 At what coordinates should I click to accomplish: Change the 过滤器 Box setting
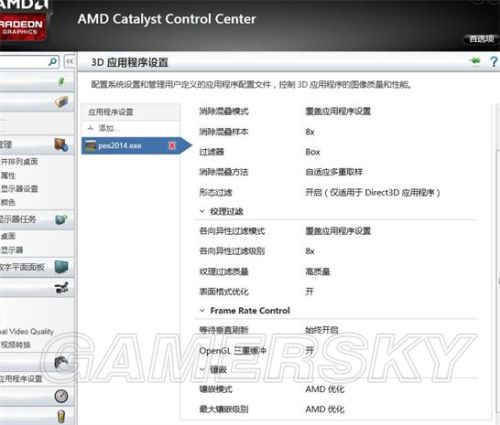[x=313, y=152]
